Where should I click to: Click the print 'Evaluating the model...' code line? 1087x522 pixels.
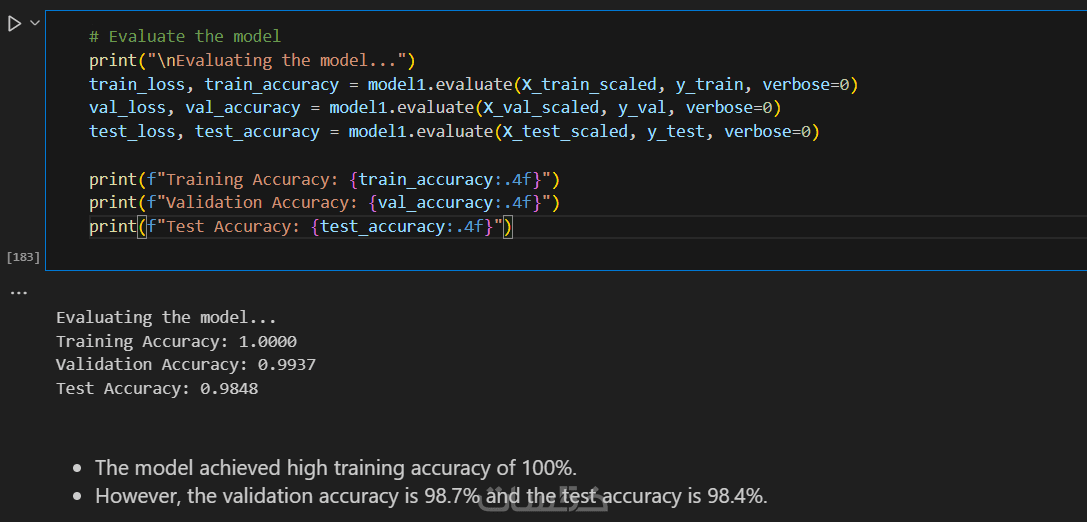[251, 60]
